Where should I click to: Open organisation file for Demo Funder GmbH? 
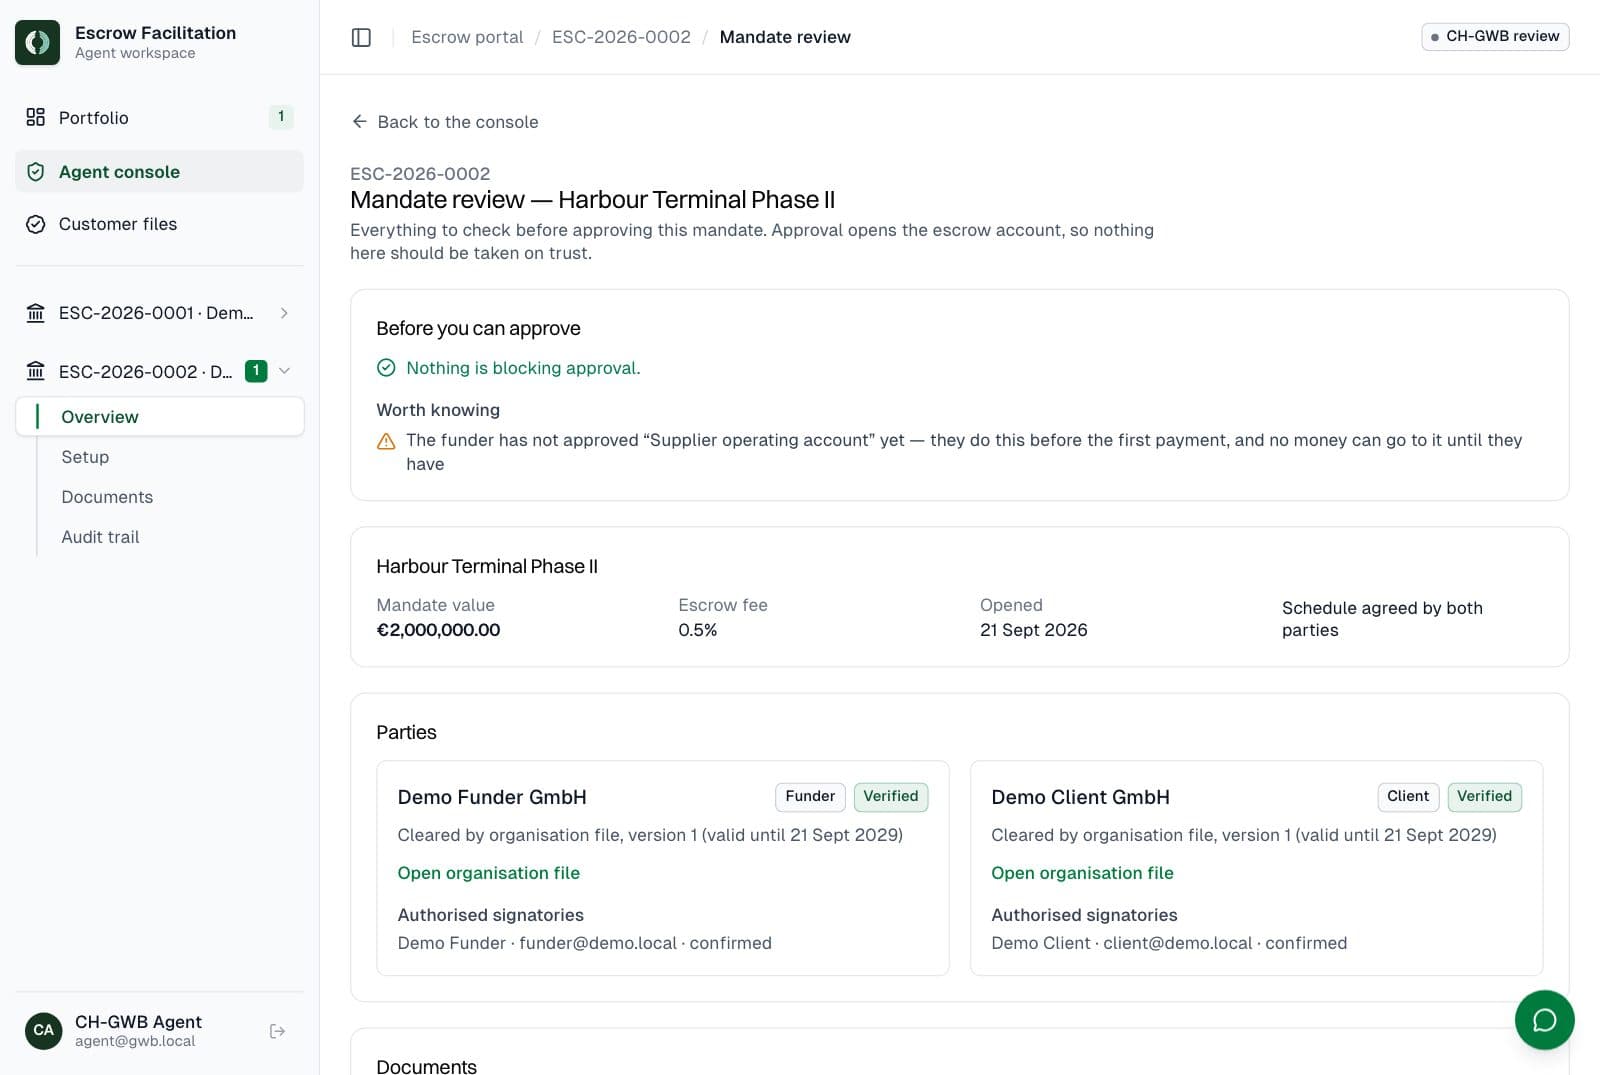click(488, 873)
